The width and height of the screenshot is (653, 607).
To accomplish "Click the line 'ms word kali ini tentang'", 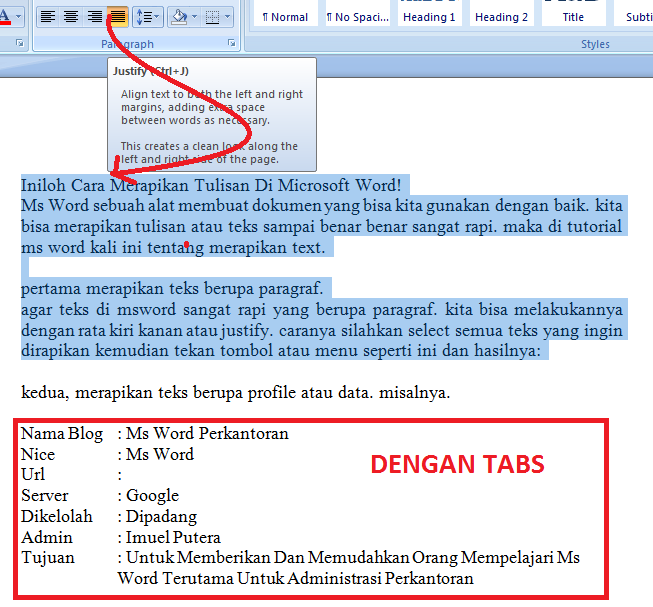I will tap(173, 247).
